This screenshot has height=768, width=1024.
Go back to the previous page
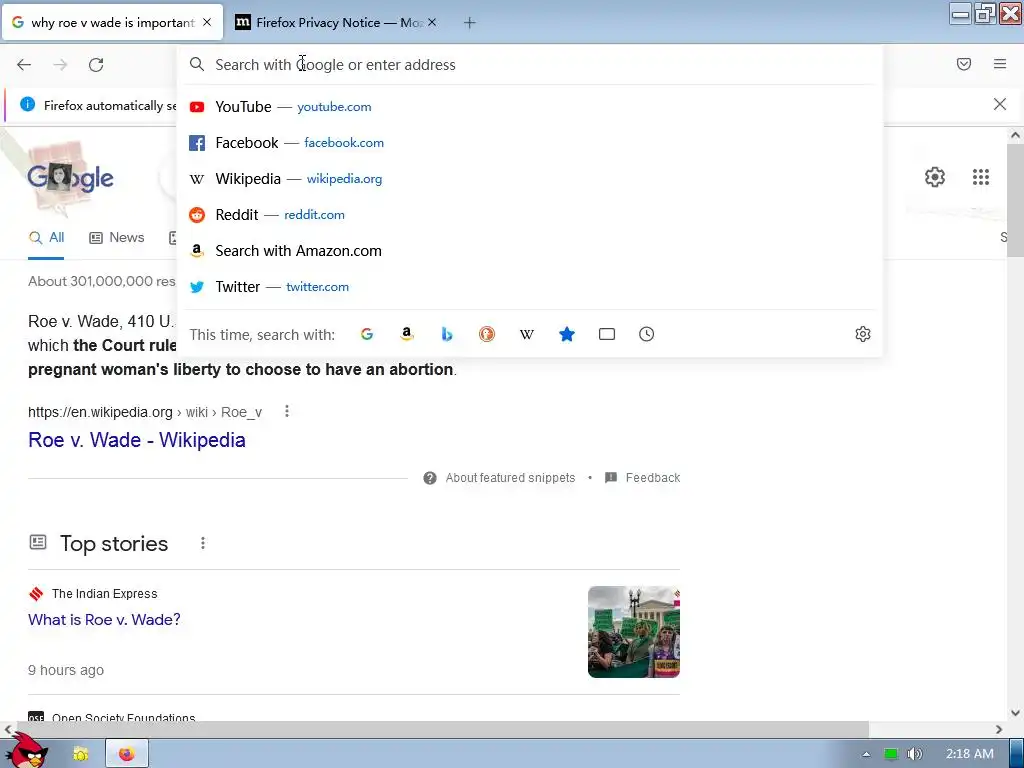click(24, 65)
